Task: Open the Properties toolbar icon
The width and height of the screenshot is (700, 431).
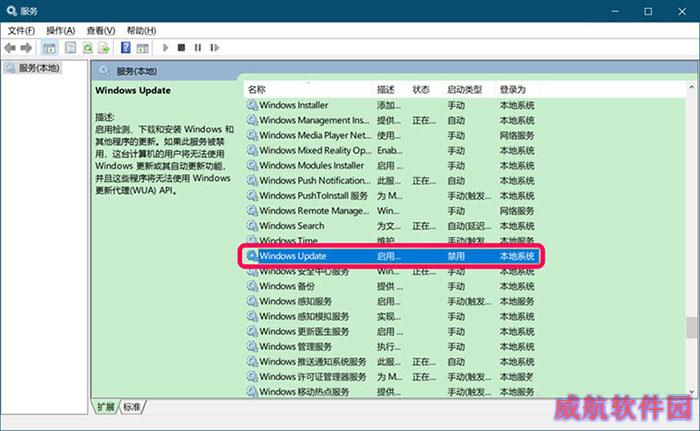Action: tap(71, 48)
